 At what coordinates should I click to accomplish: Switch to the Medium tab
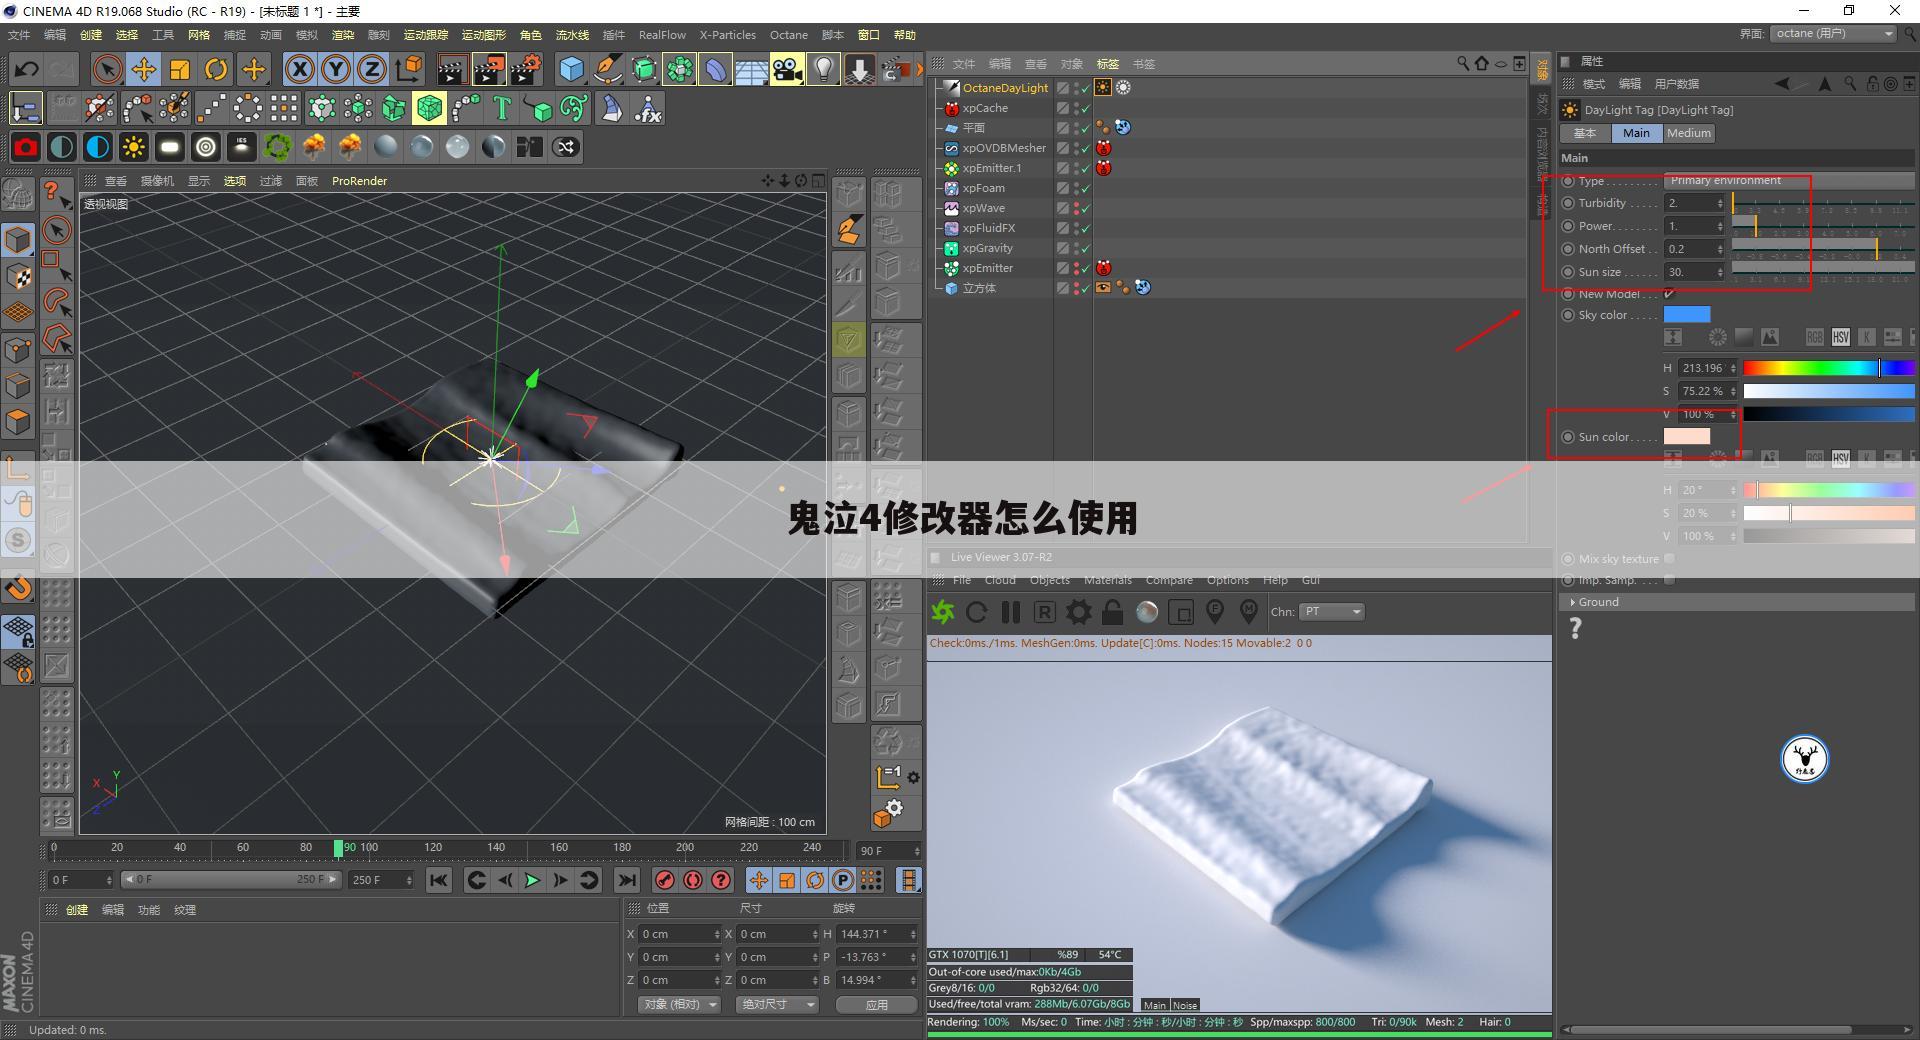(1688, 133)
